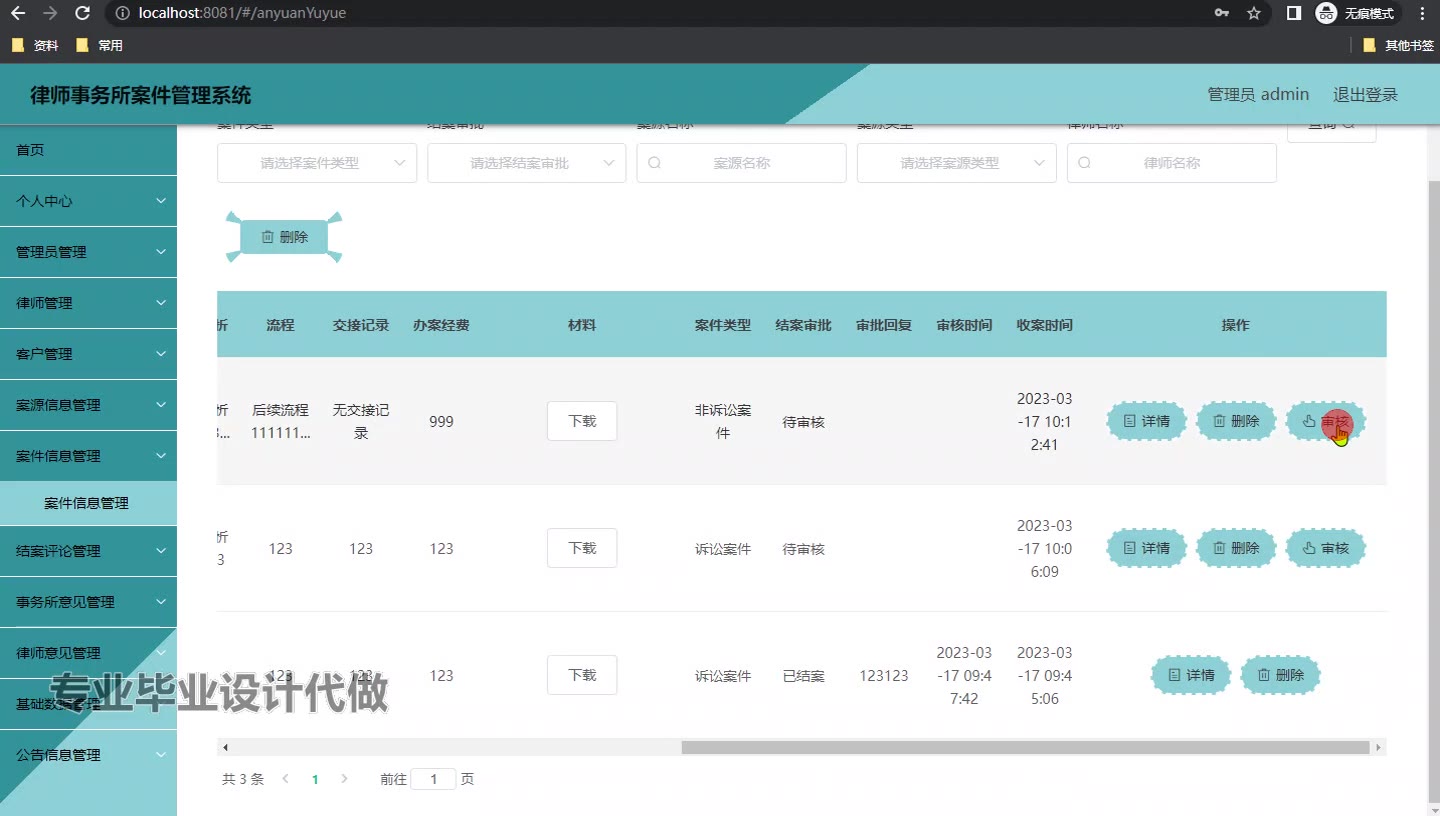Click the 管理员 admin user label
Image resolution: width=1440 pixels, height=816 pixels.
pos(1258,94)
